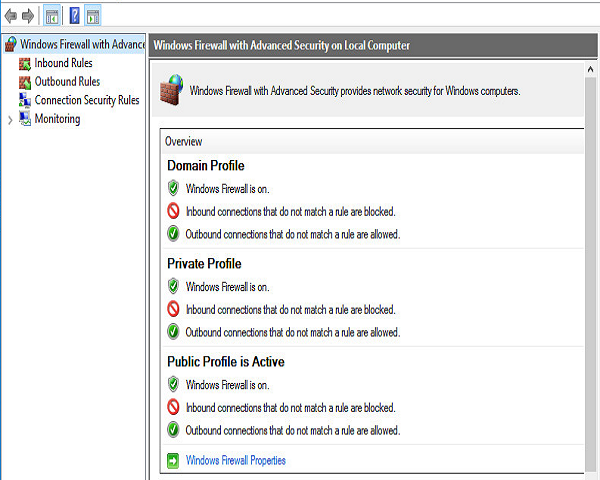
Task: Select the Outbound Rules node
Action: point(59,82)
